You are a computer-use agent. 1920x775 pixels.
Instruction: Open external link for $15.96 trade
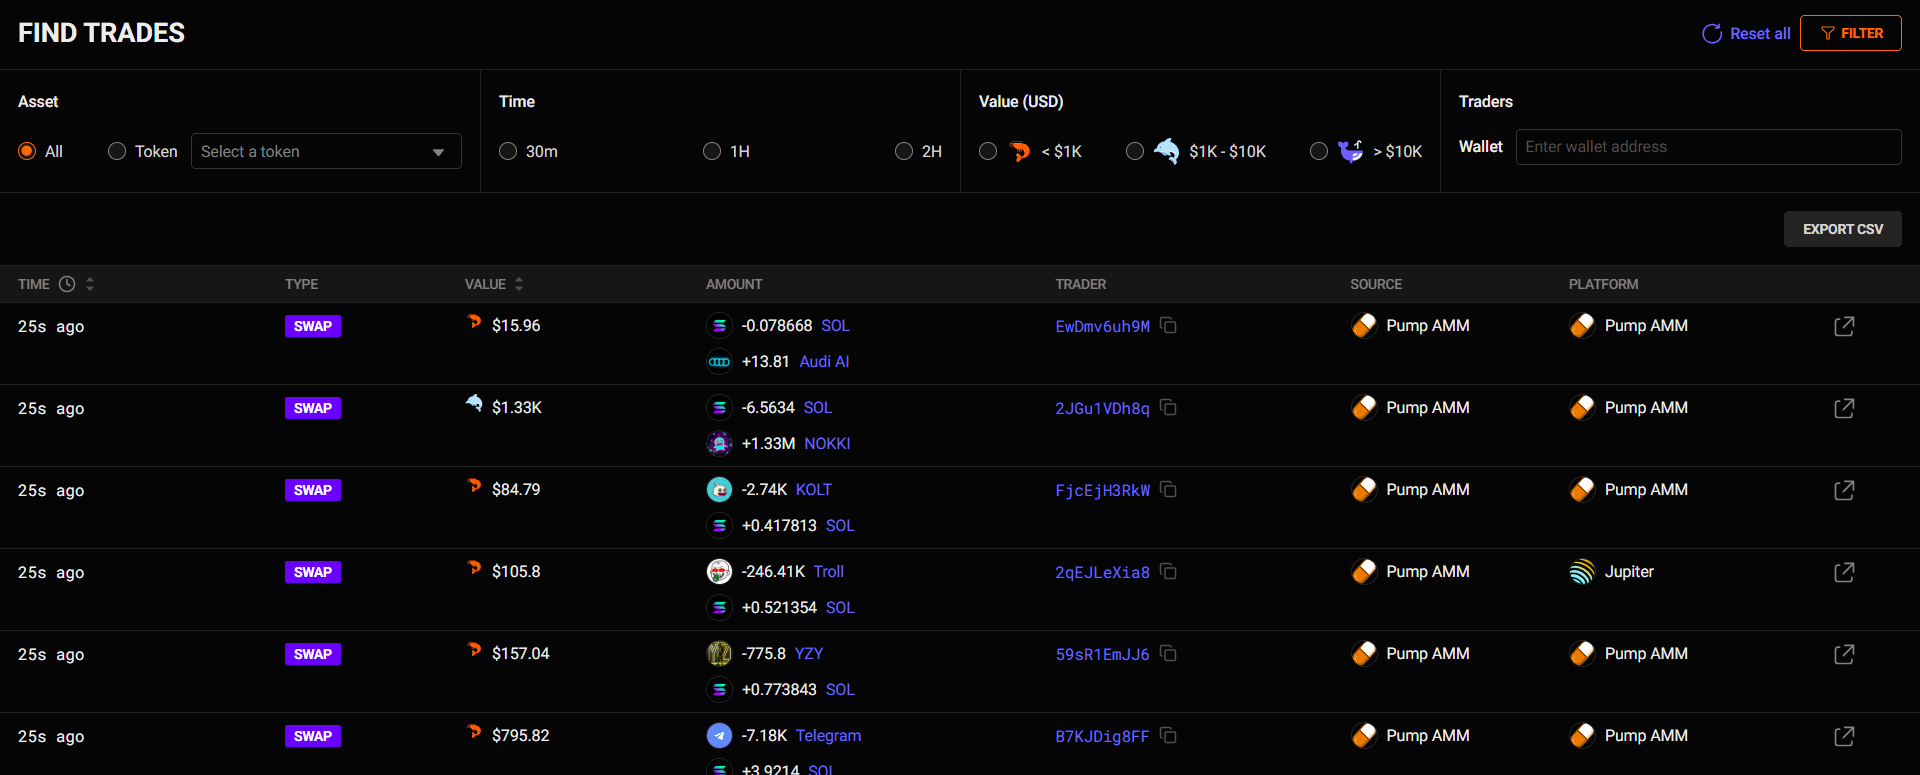pos(1844,326)
